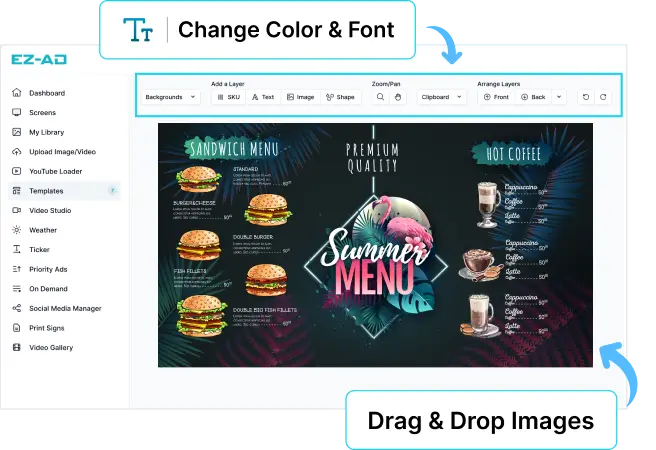Bring the layer to Front

click(496, 97)
